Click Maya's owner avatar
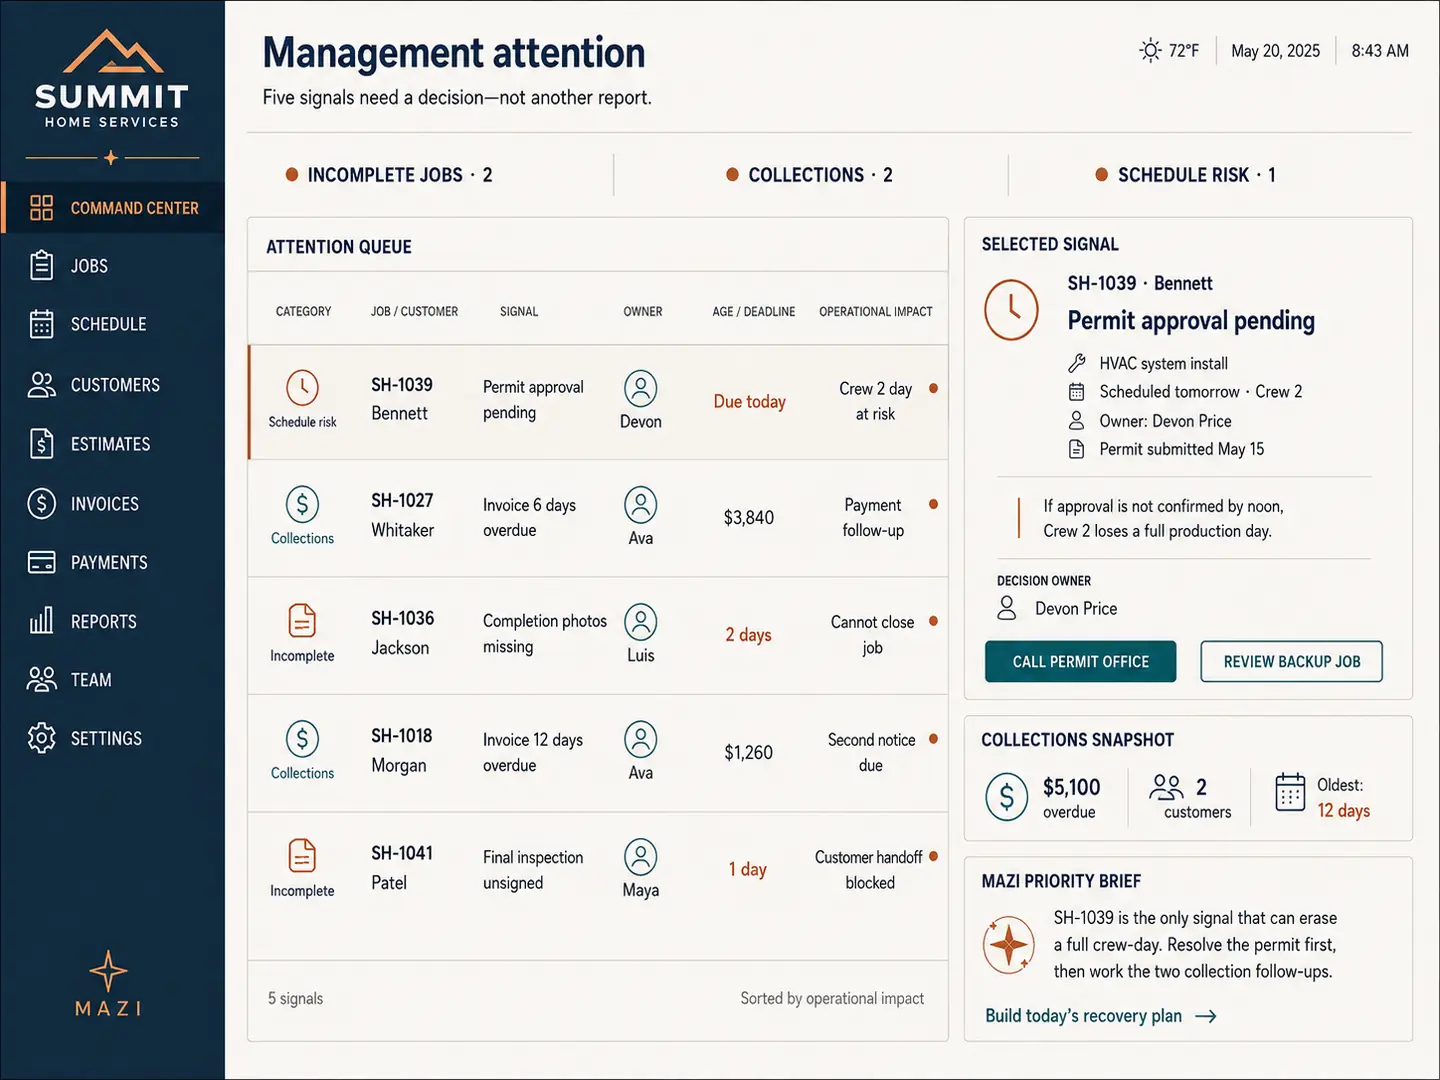Viewport: 1440px width, 1080px height. [641, 857]
